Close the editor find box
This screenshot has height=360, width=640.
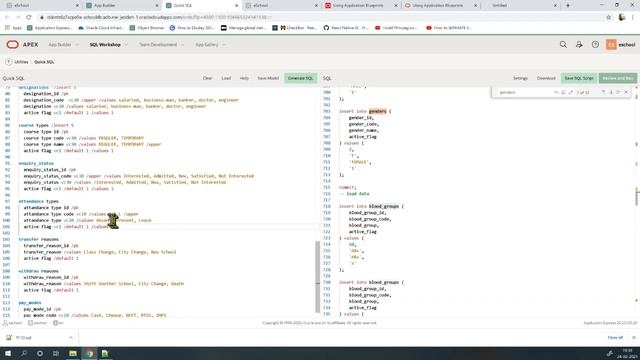(626, 92)
